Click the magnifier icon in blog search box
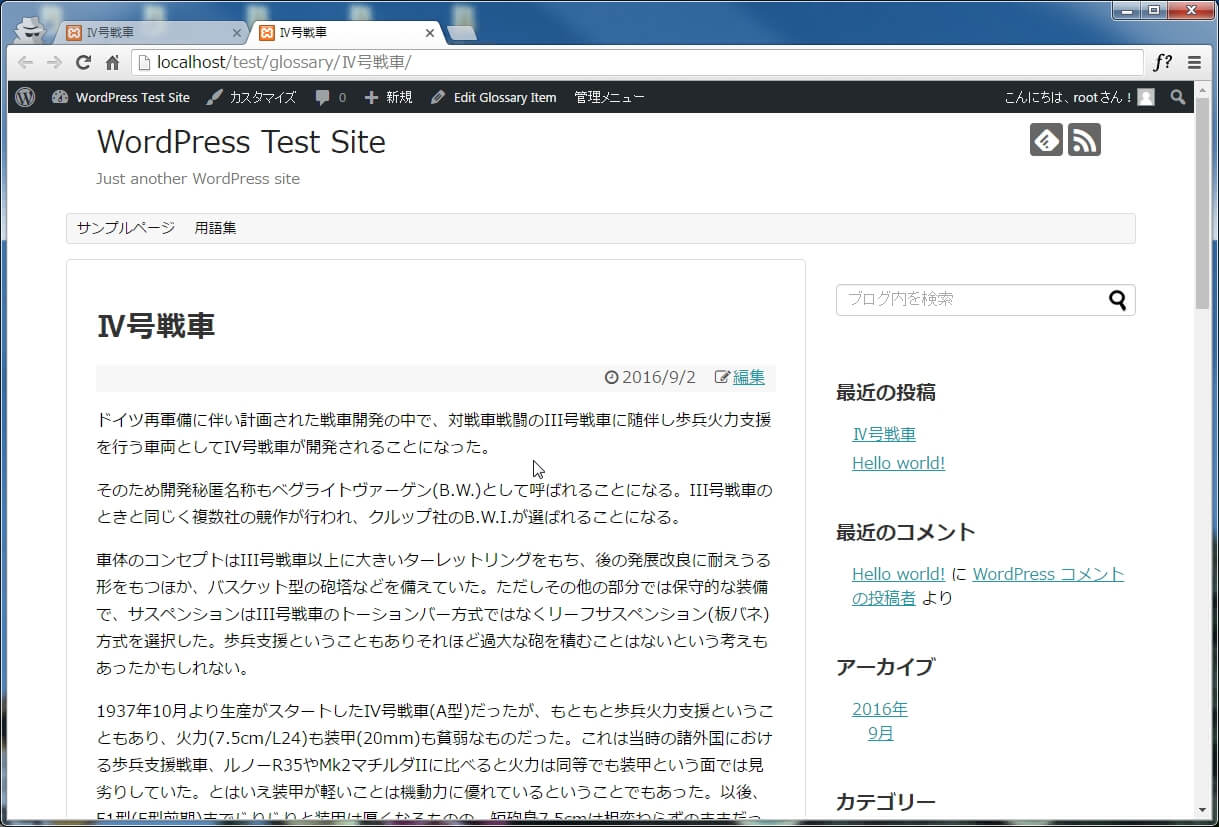Screen dimensions: 1219x827 point(1117,300)
